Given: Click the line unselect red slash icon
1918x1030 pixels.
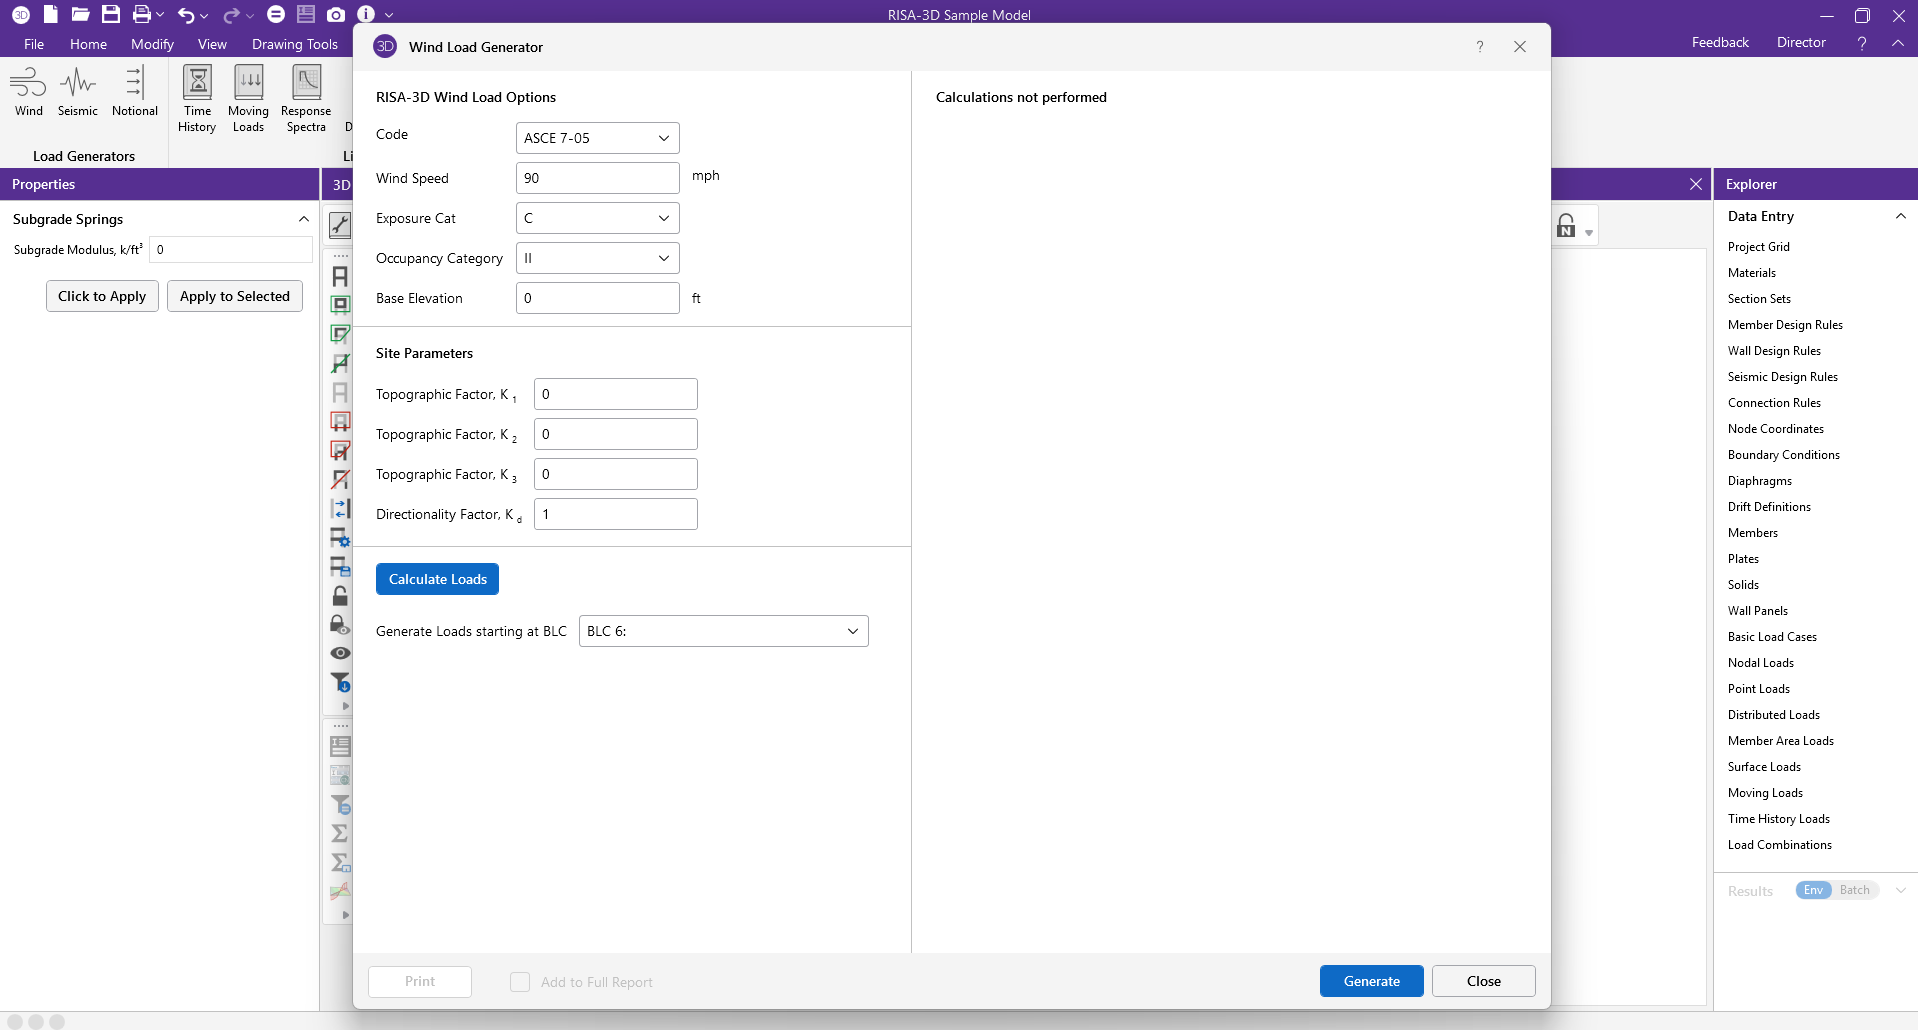Looking at the screenshot, I should point(340,479).
